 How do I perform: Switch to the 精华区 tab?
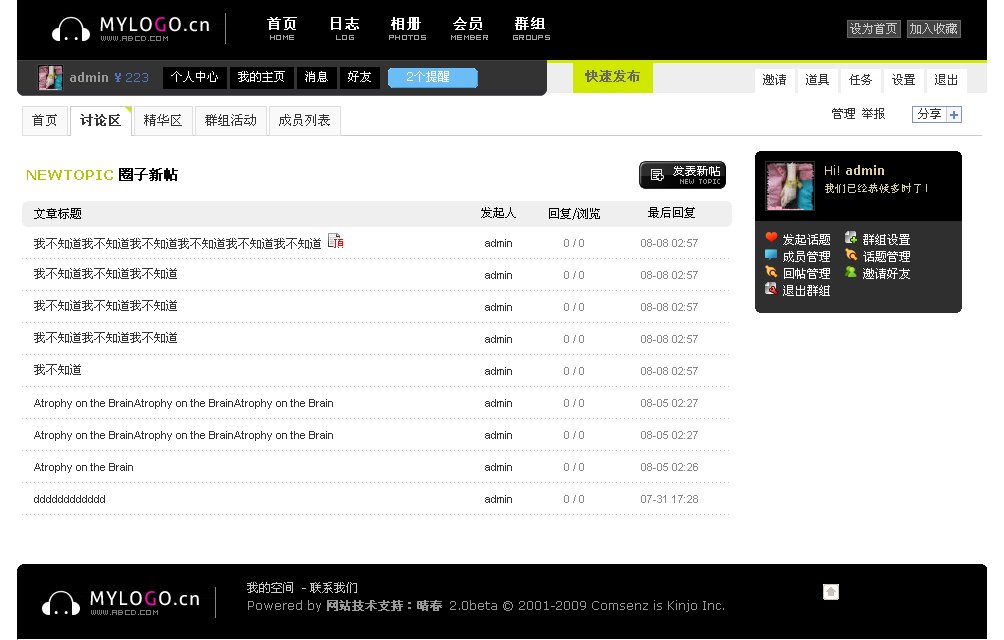(163, 120)
